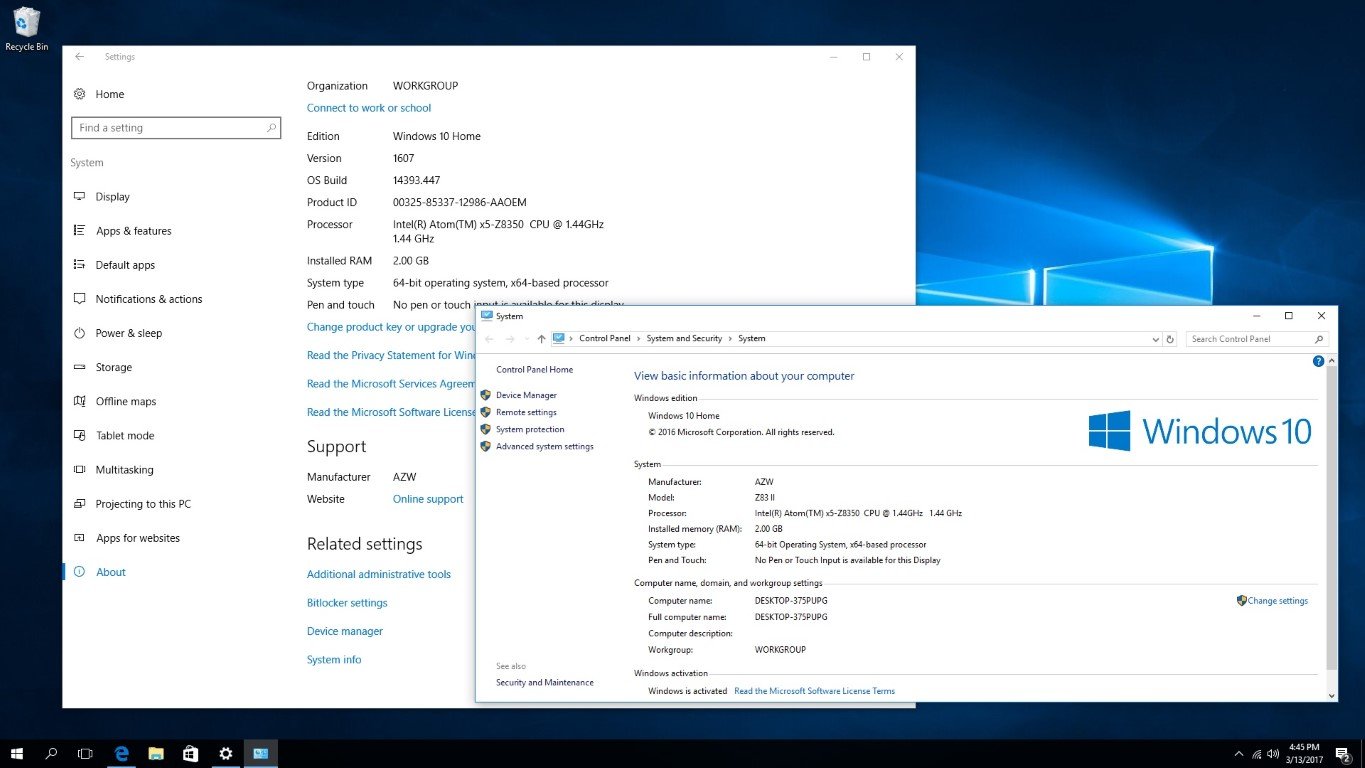The width and height of the screenshot is (1365, 768).
Task: Switch to Settings app on taskbar
Action: click(226, 754)
